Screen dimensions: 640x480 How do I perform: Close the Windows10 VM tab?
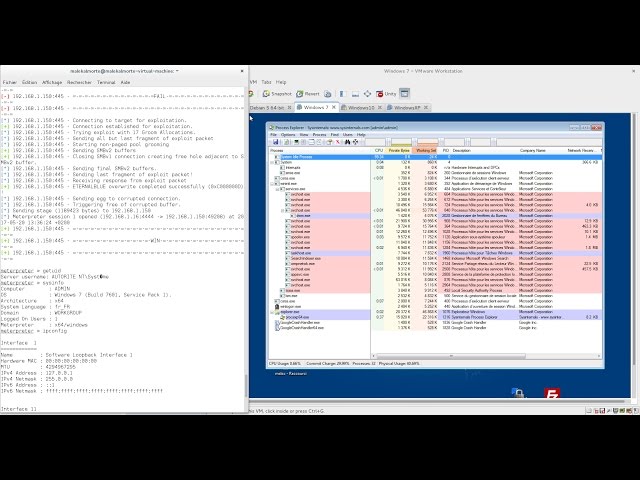coord(380,108)
